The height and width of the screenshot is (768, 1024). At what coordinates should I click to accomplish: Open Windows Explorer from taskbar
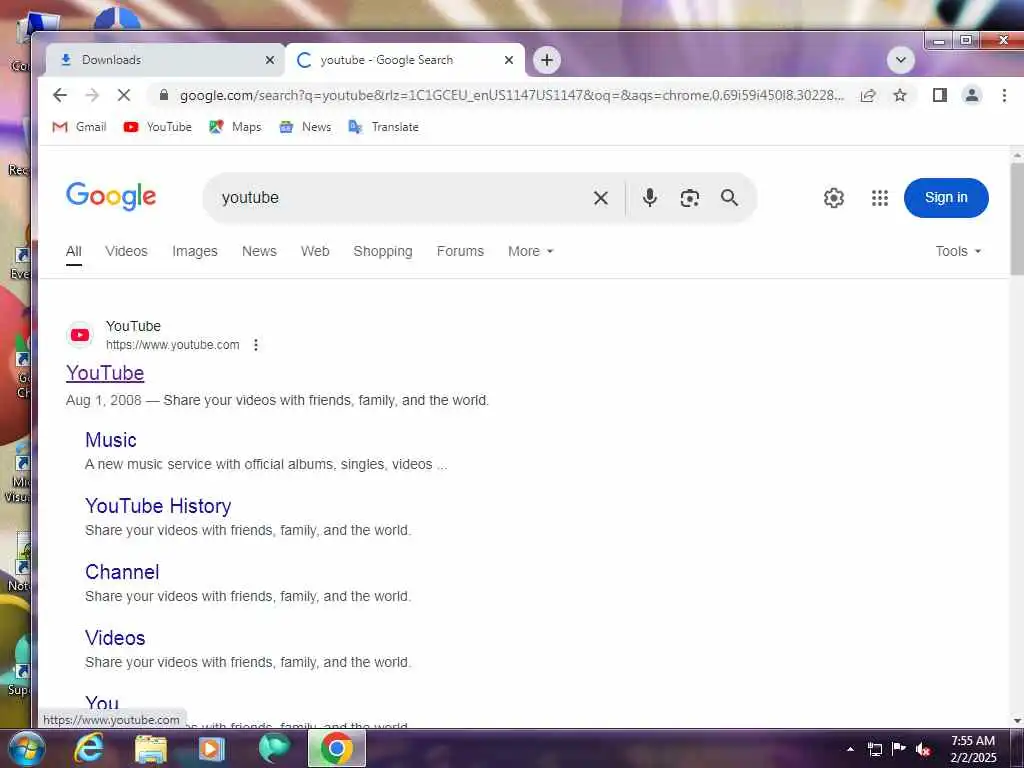[x=151, y=749]
